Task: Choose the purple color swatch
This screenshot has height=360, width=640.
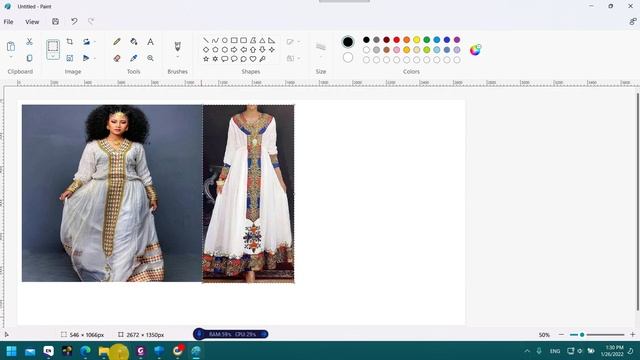Action: coord(457,40)
